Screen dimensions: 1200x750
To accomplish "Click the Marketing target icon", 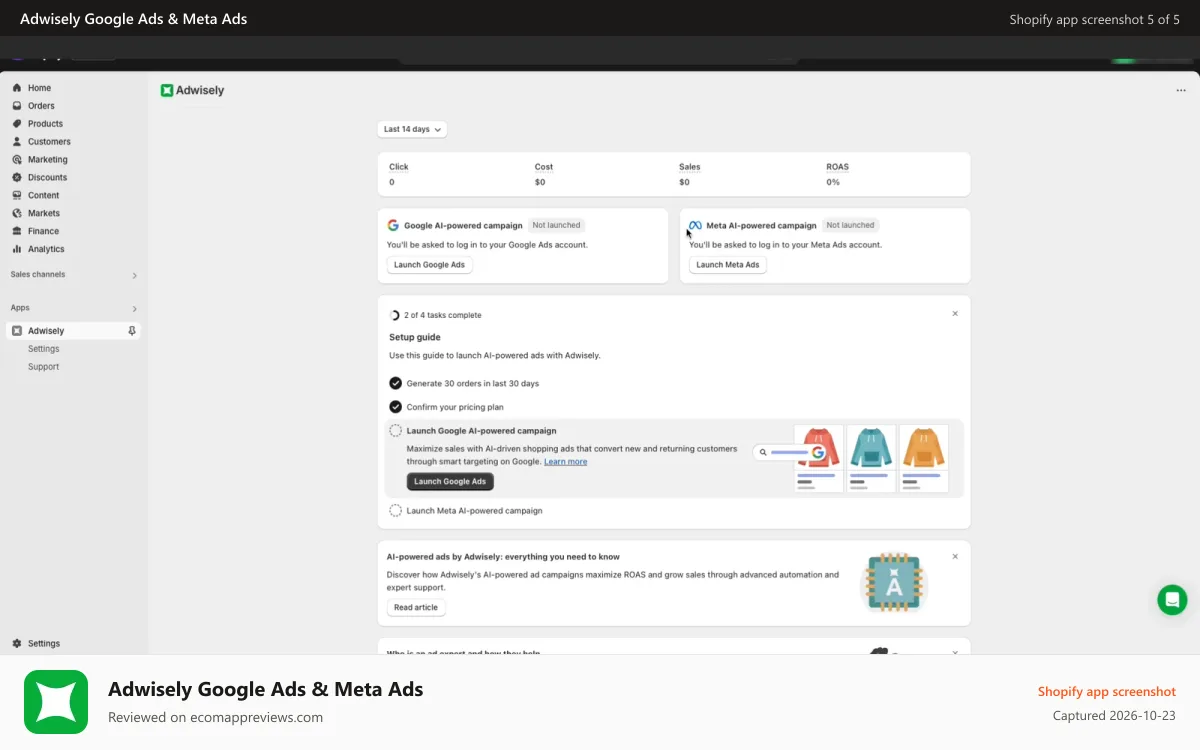I will click(17, 160).
